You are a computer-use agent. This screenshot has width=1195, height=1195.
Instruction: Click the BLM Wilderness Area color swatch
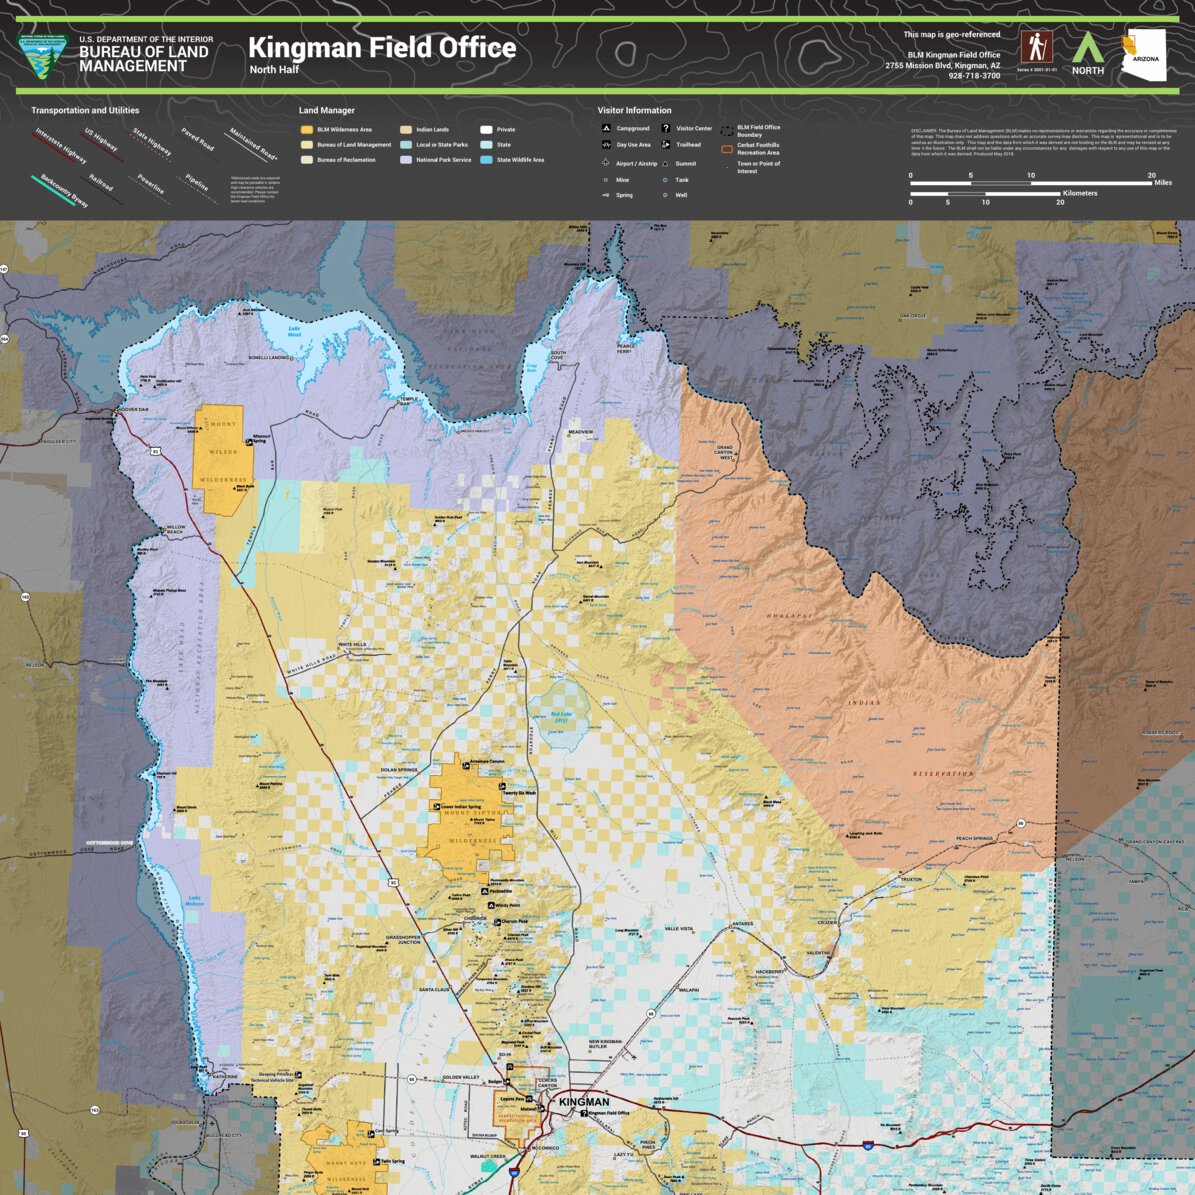[306, 130]
